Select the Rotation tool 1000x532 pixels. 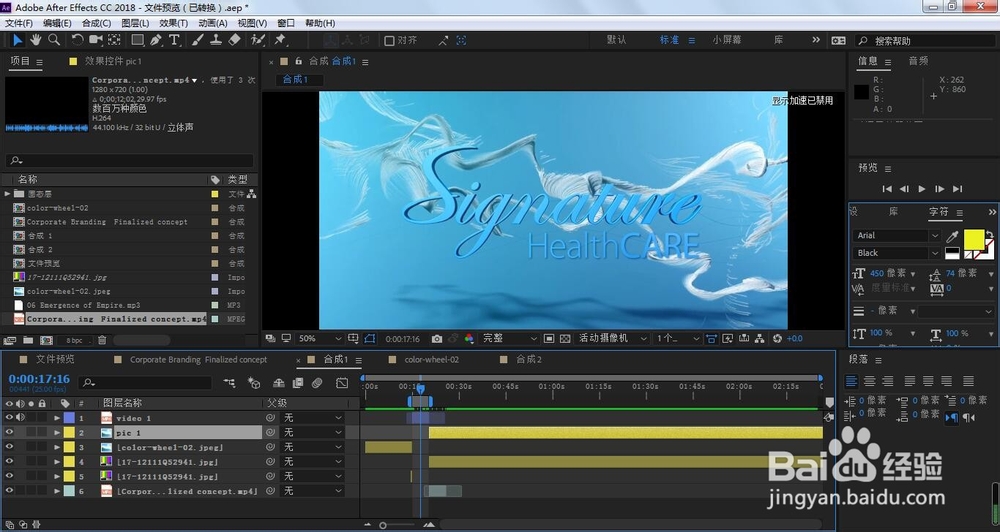tap(77, 40)
